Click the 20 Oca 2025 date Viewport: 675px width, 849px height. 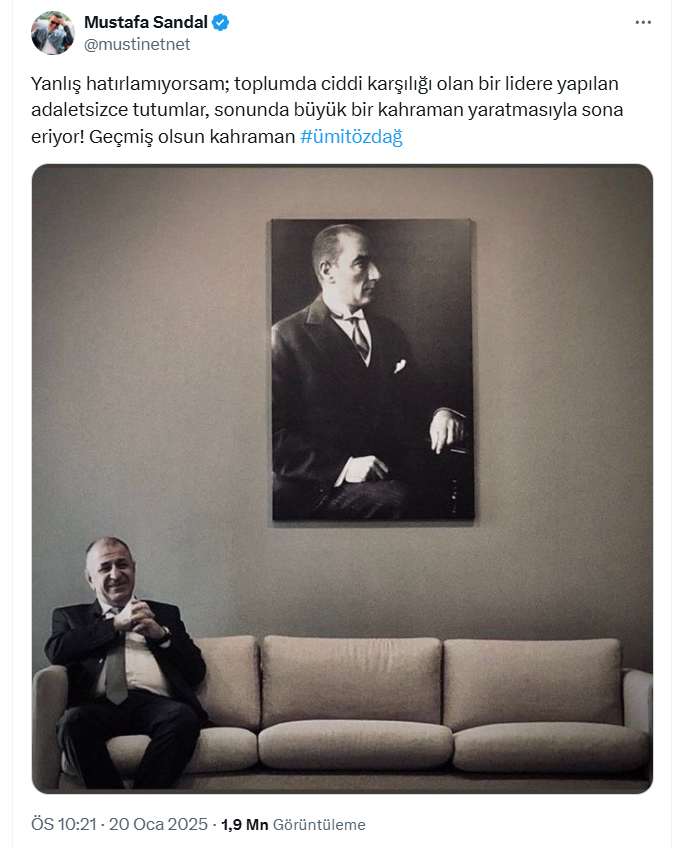(158, 824)
